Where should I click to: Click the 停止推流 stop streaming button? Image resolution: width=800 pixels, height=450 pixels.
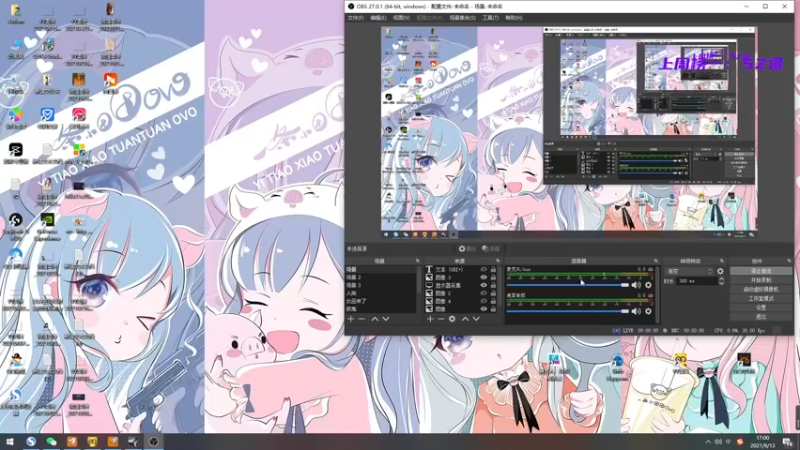(x=761, y=271)
